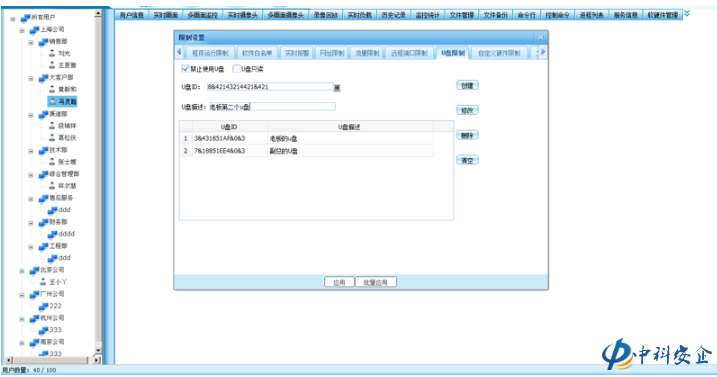The image size is (717, 377).
Task: Click the group icon of 工程部
Action: click(x=43, y=246)
